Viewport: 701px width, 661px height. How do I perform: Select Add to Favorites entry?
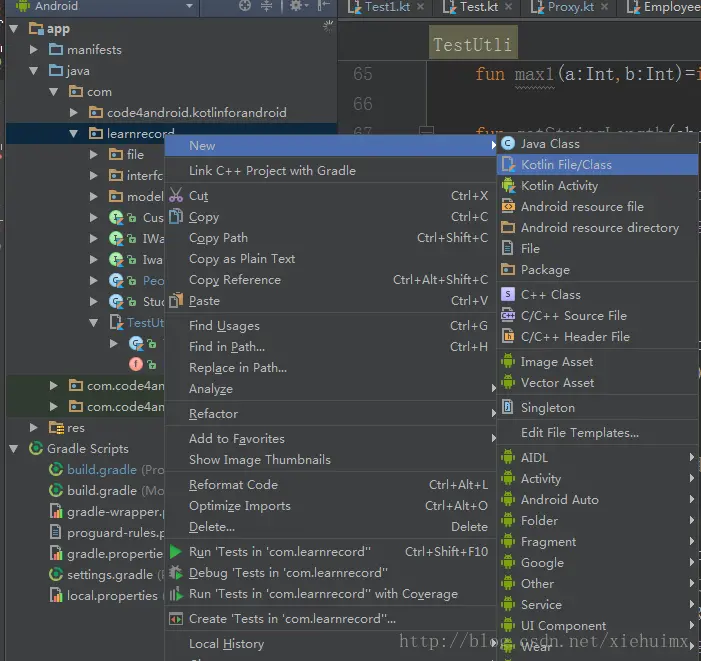tap(331, 439)
